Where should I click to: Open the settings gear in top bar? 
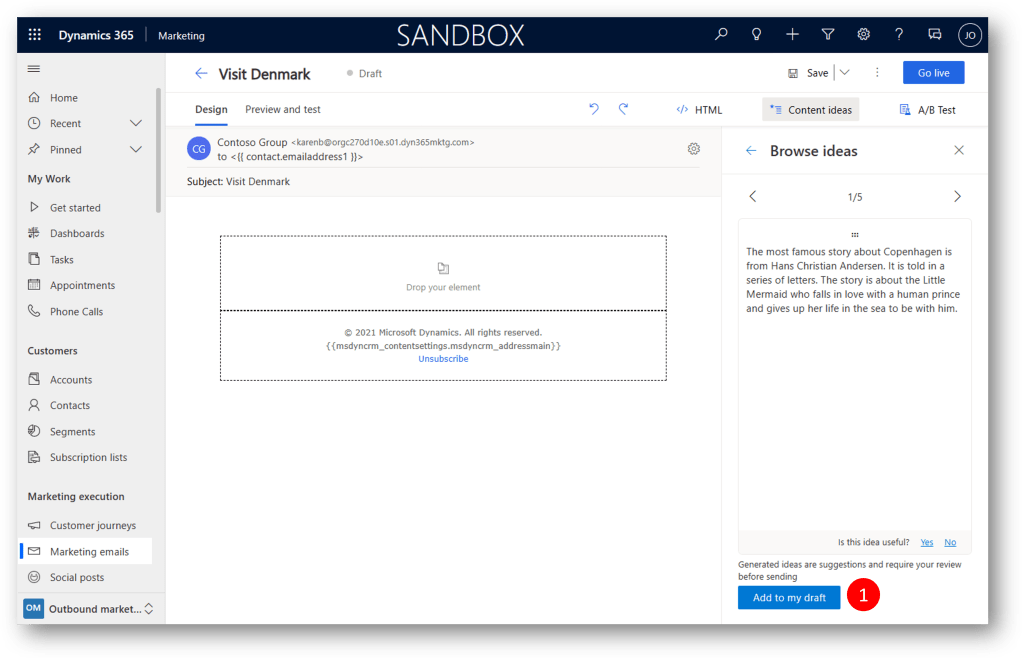click(864, 35)
